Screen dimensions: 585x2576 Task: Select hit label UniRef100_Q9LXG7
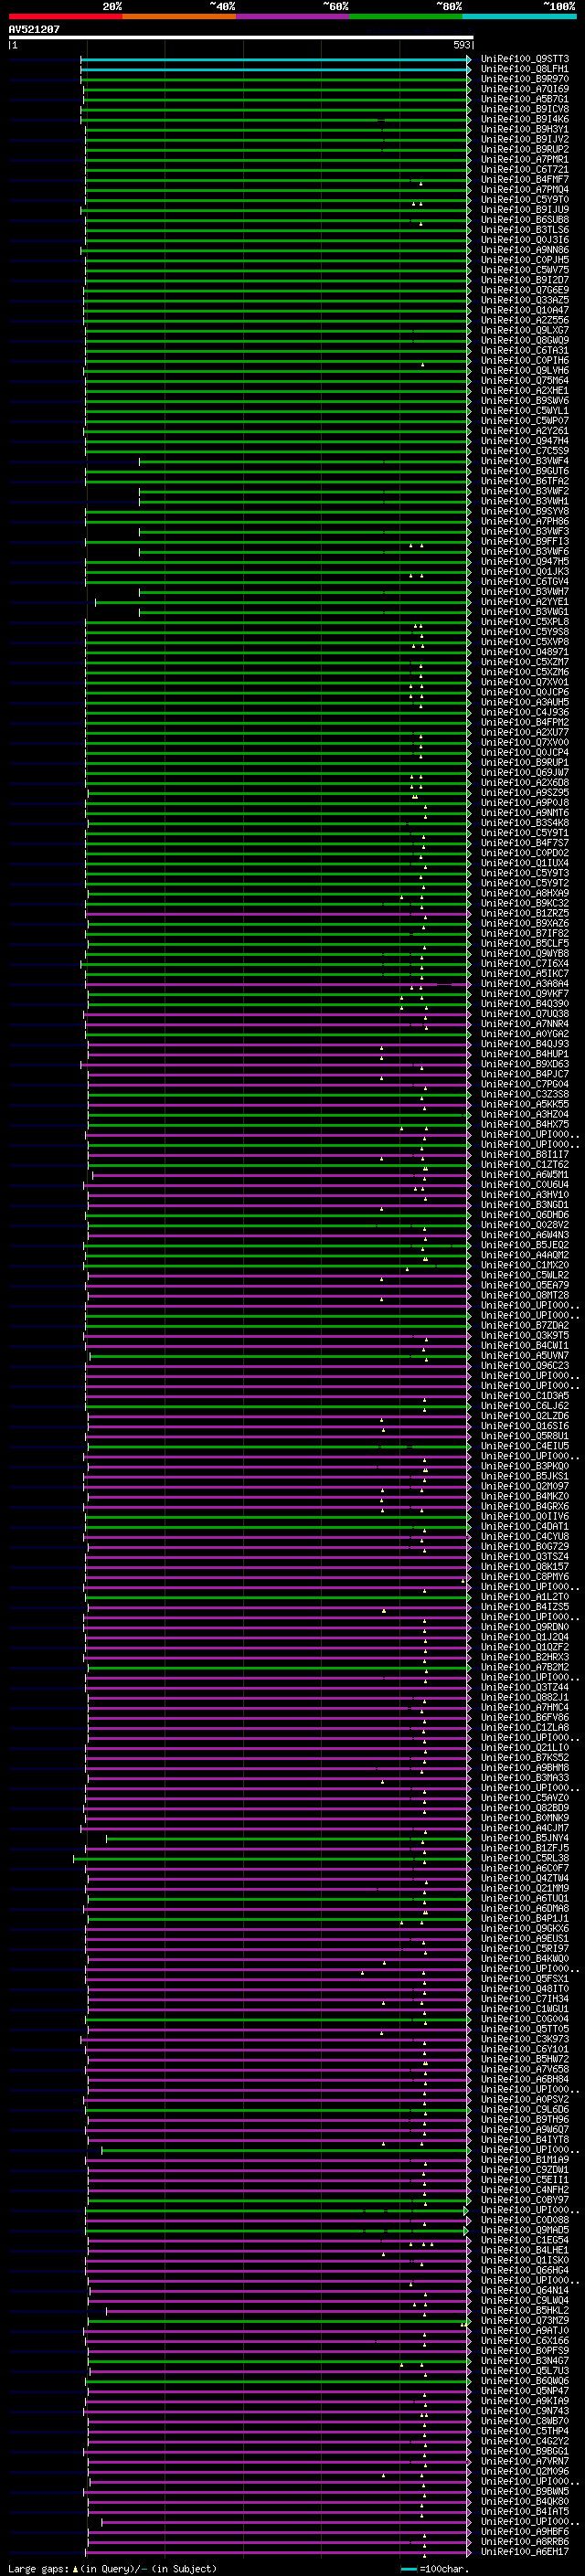click(525, 330)
